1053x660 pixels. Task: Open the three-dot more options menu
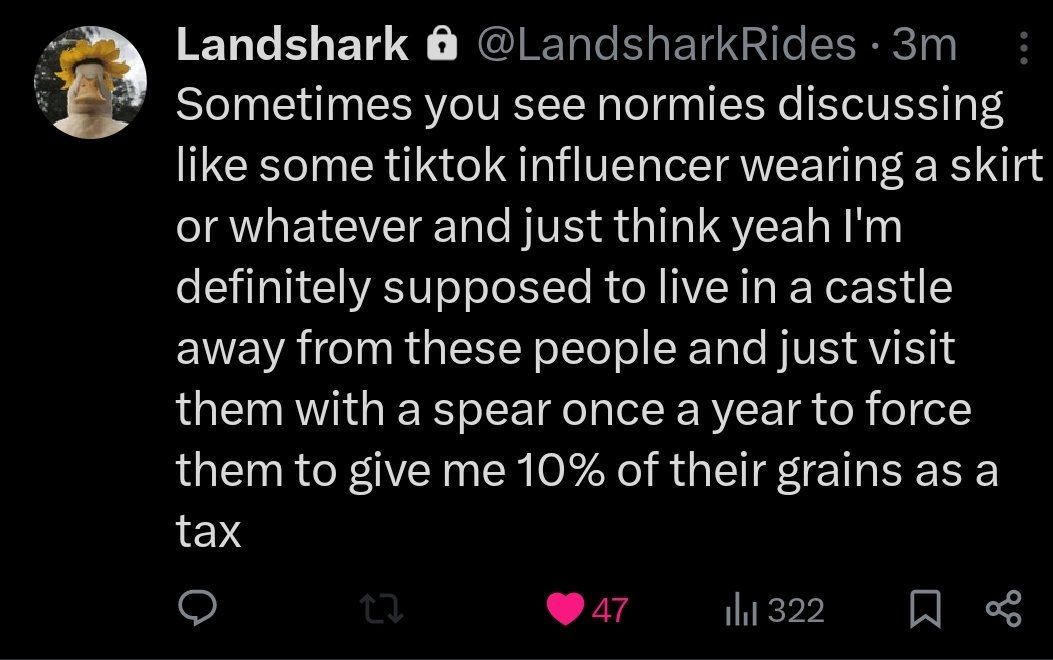(1023, 46)
